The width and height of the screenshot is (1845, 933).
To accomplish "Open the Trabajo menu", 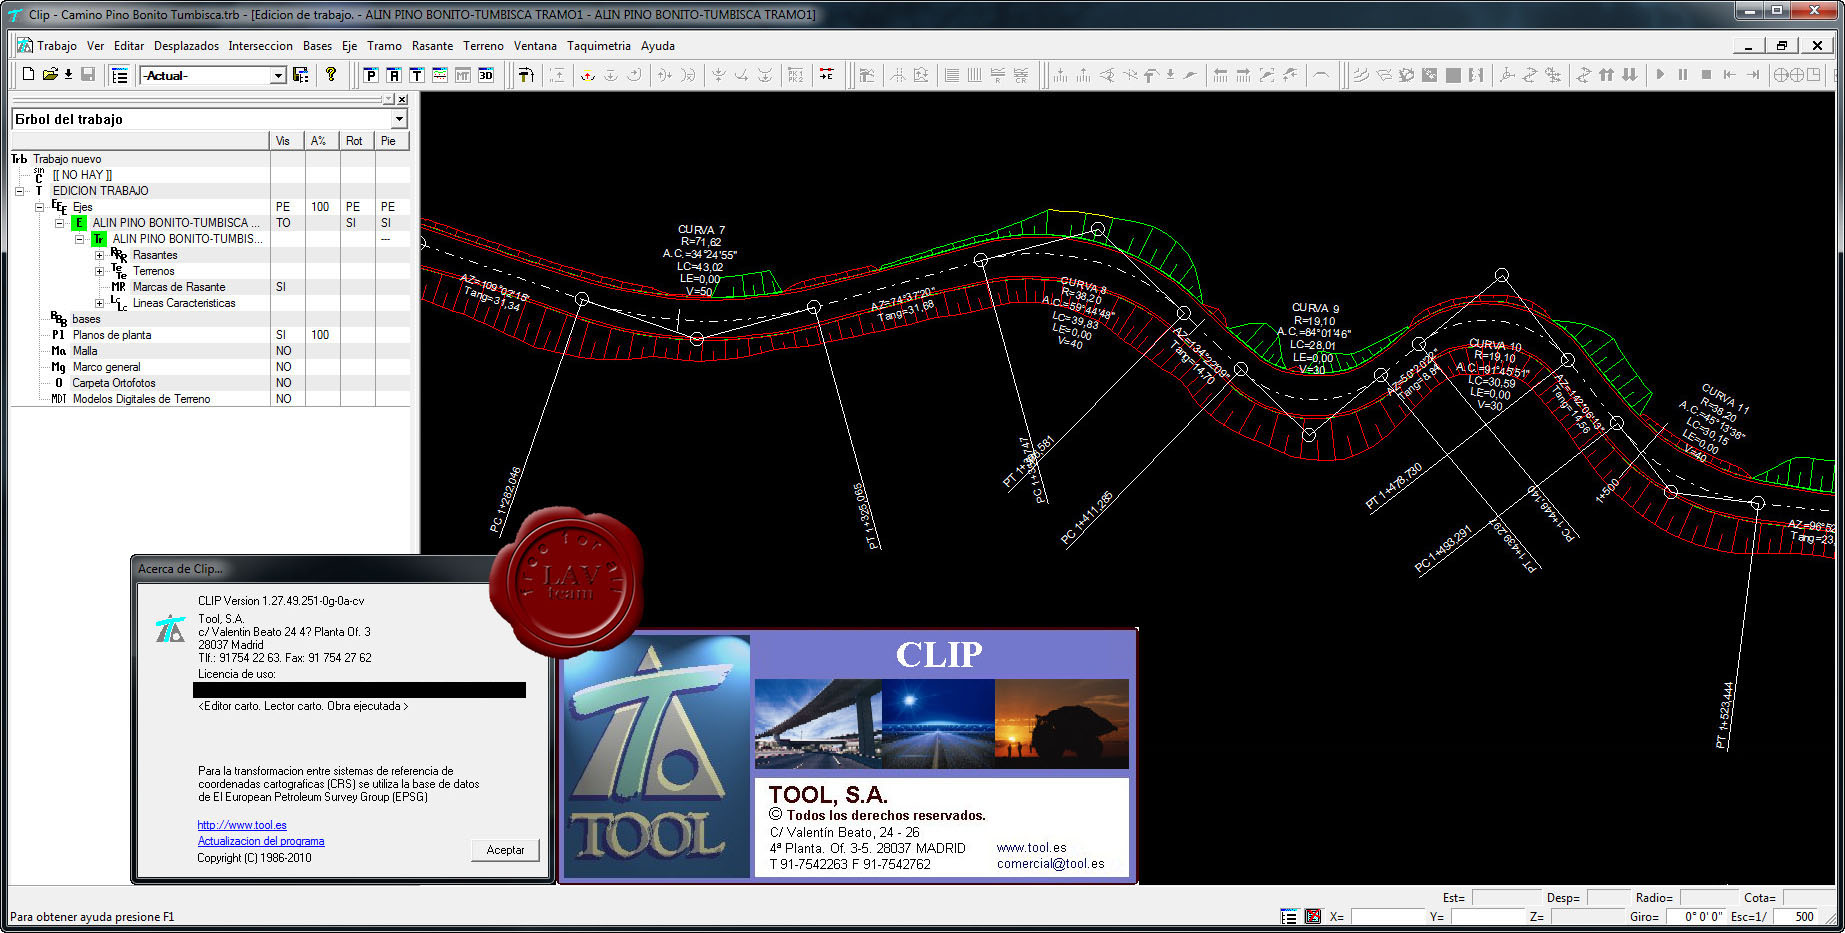I will pos(57,46).
